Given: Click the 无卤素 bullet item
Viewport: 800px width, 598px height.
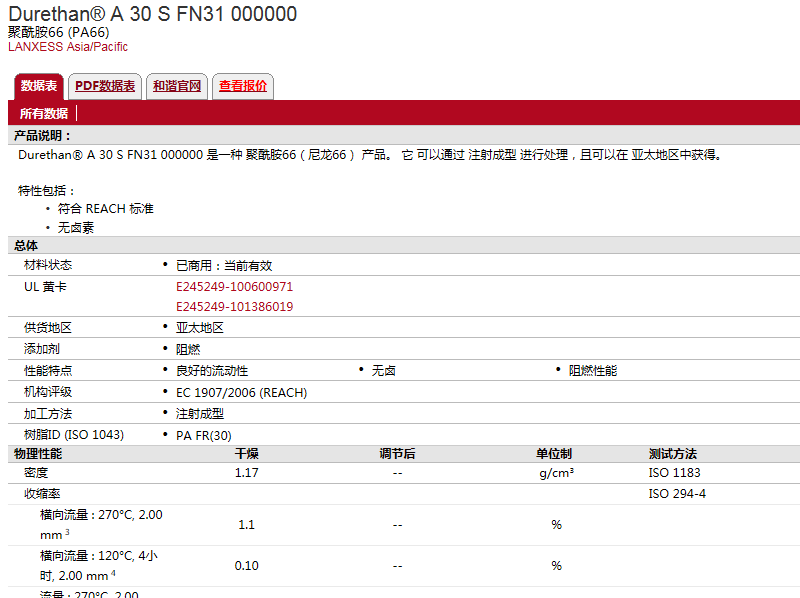Looking at the screenshot, I should 76,228.
